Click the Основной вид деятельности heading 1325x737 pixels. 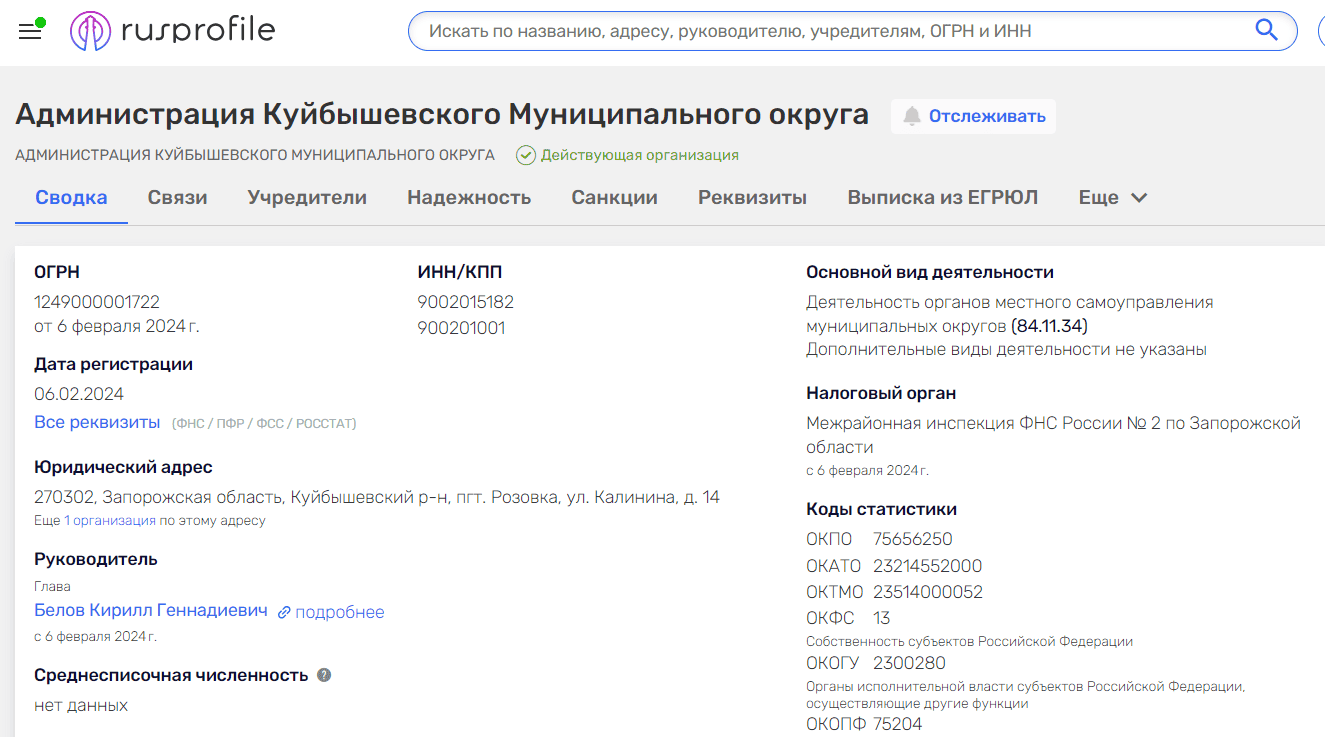[930, 272]
